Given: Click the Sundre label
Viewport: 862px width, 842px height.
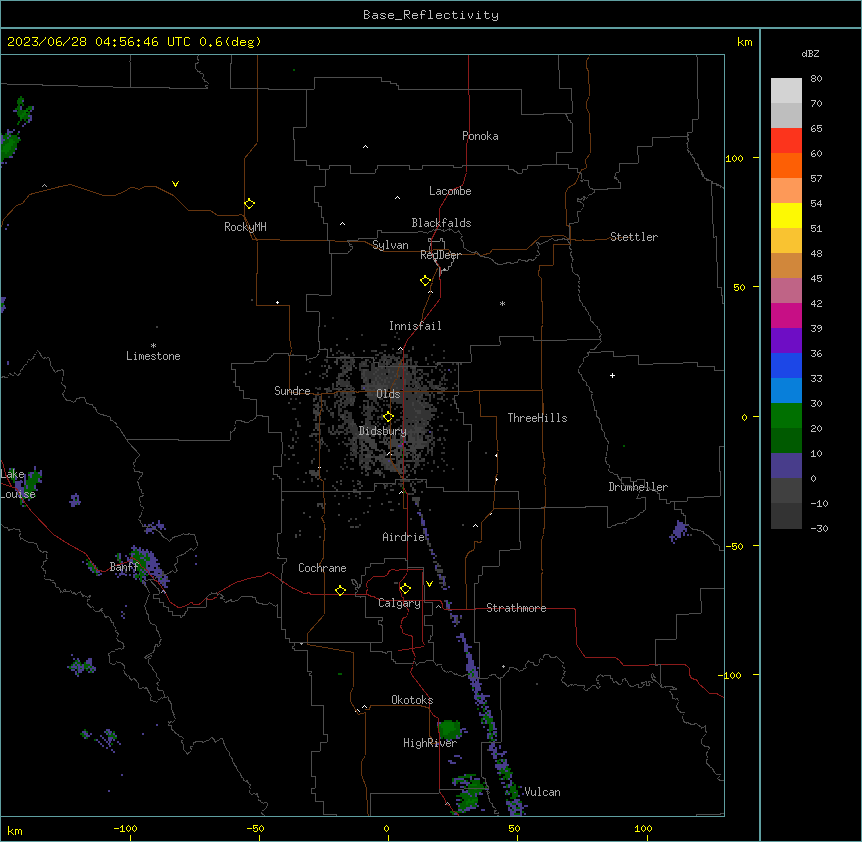Looking at the screenshot, I should click(292, 391).
